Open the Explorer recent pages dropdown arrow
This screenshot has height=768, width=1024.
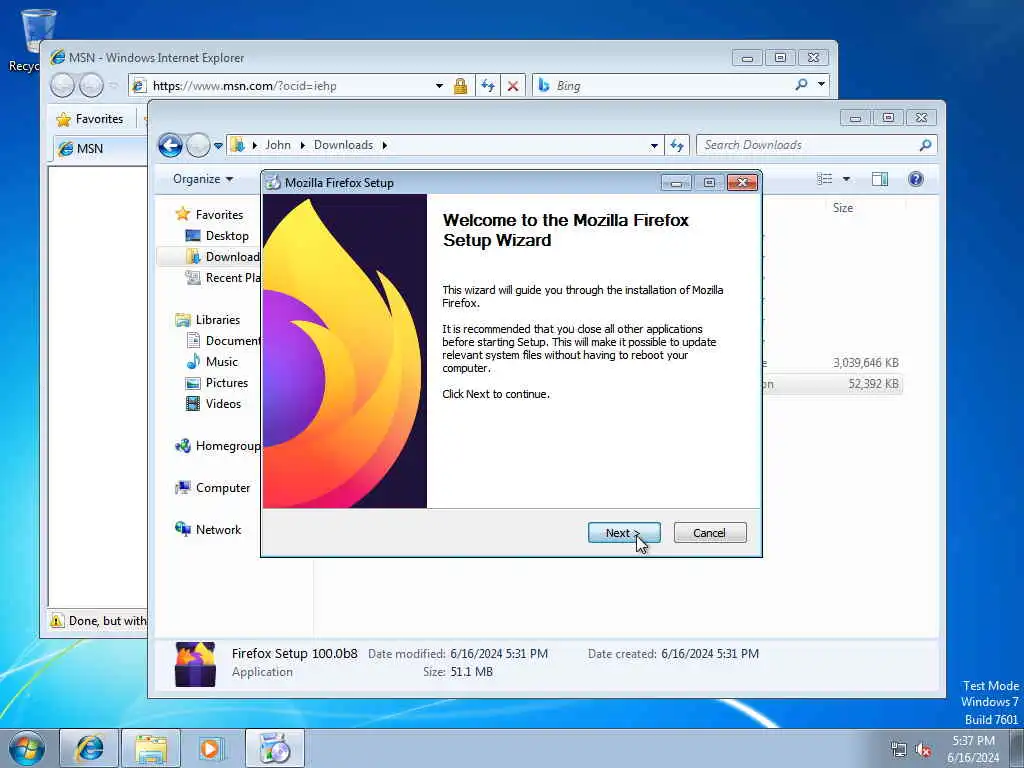pyautogui.click(x=218, y=146)
